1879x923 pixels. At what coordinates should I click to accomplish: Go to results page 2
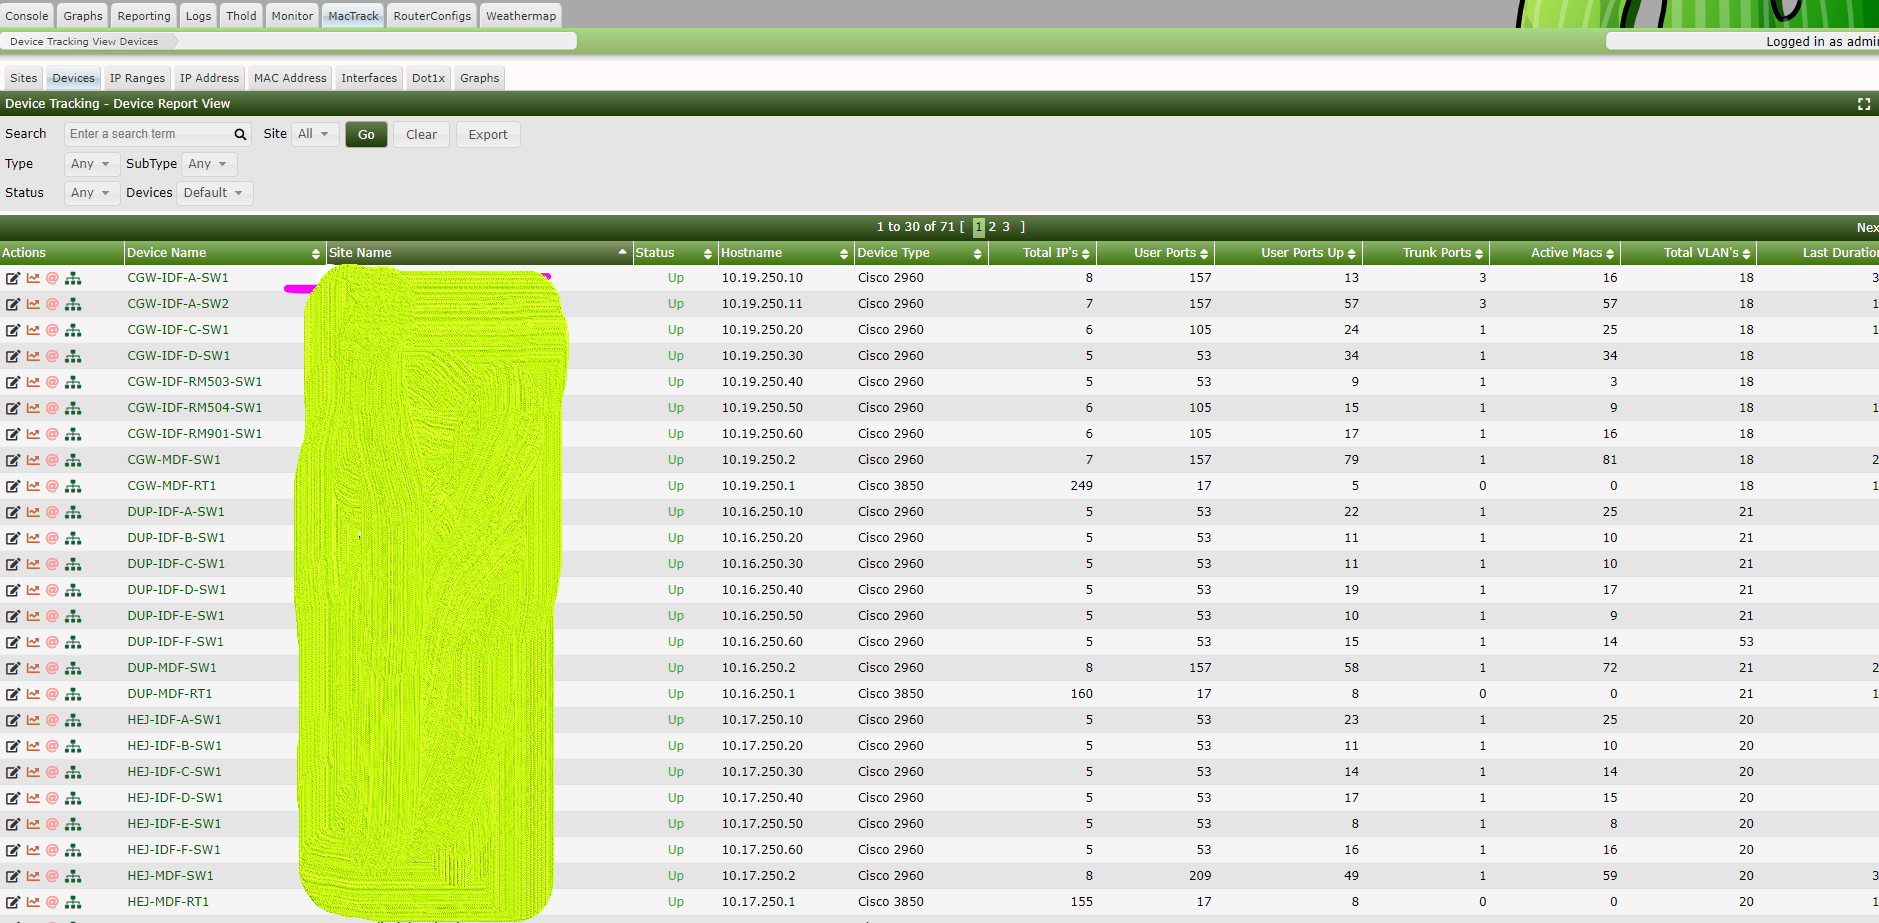point(992,227)
